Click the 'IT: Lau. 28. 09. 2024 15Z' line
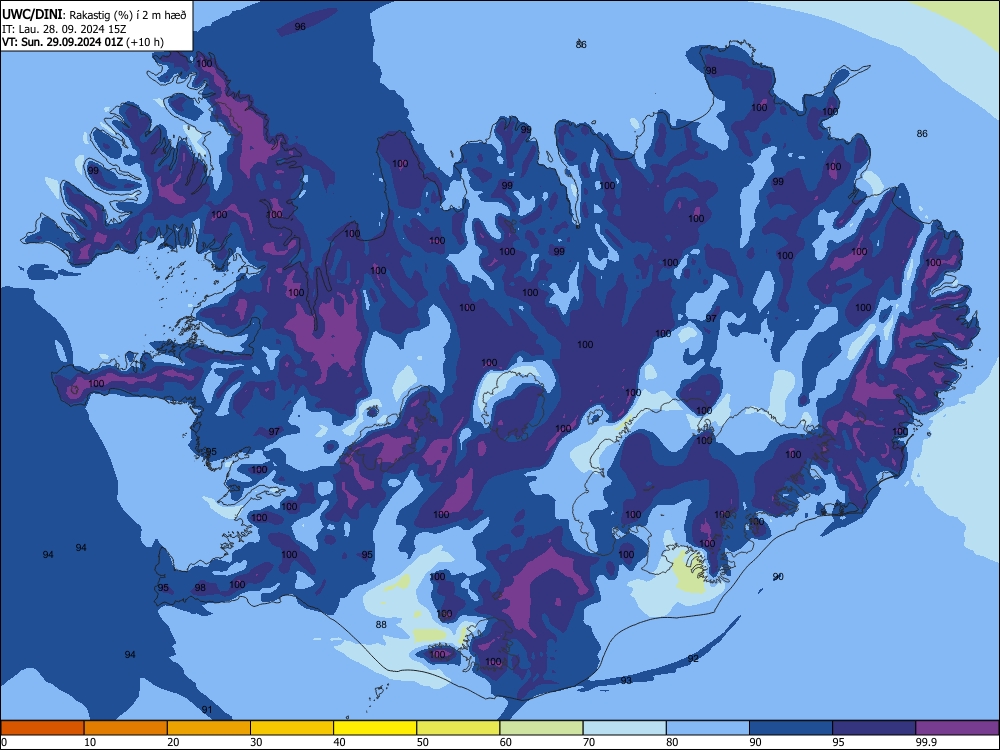Image resolution: width=1000 pixels, height=750 pixels. coord(64,29)
